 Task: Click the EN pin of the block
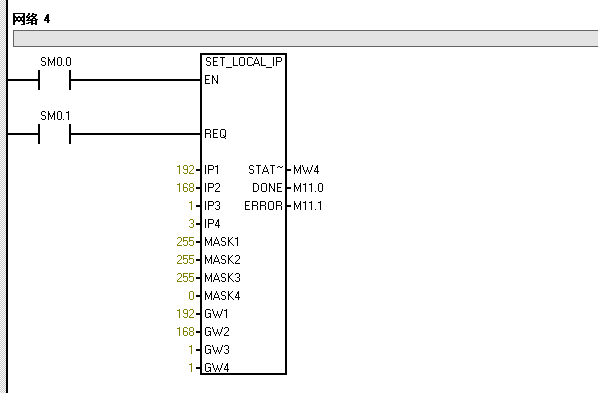pyautogui.click(x=212, y=80)
